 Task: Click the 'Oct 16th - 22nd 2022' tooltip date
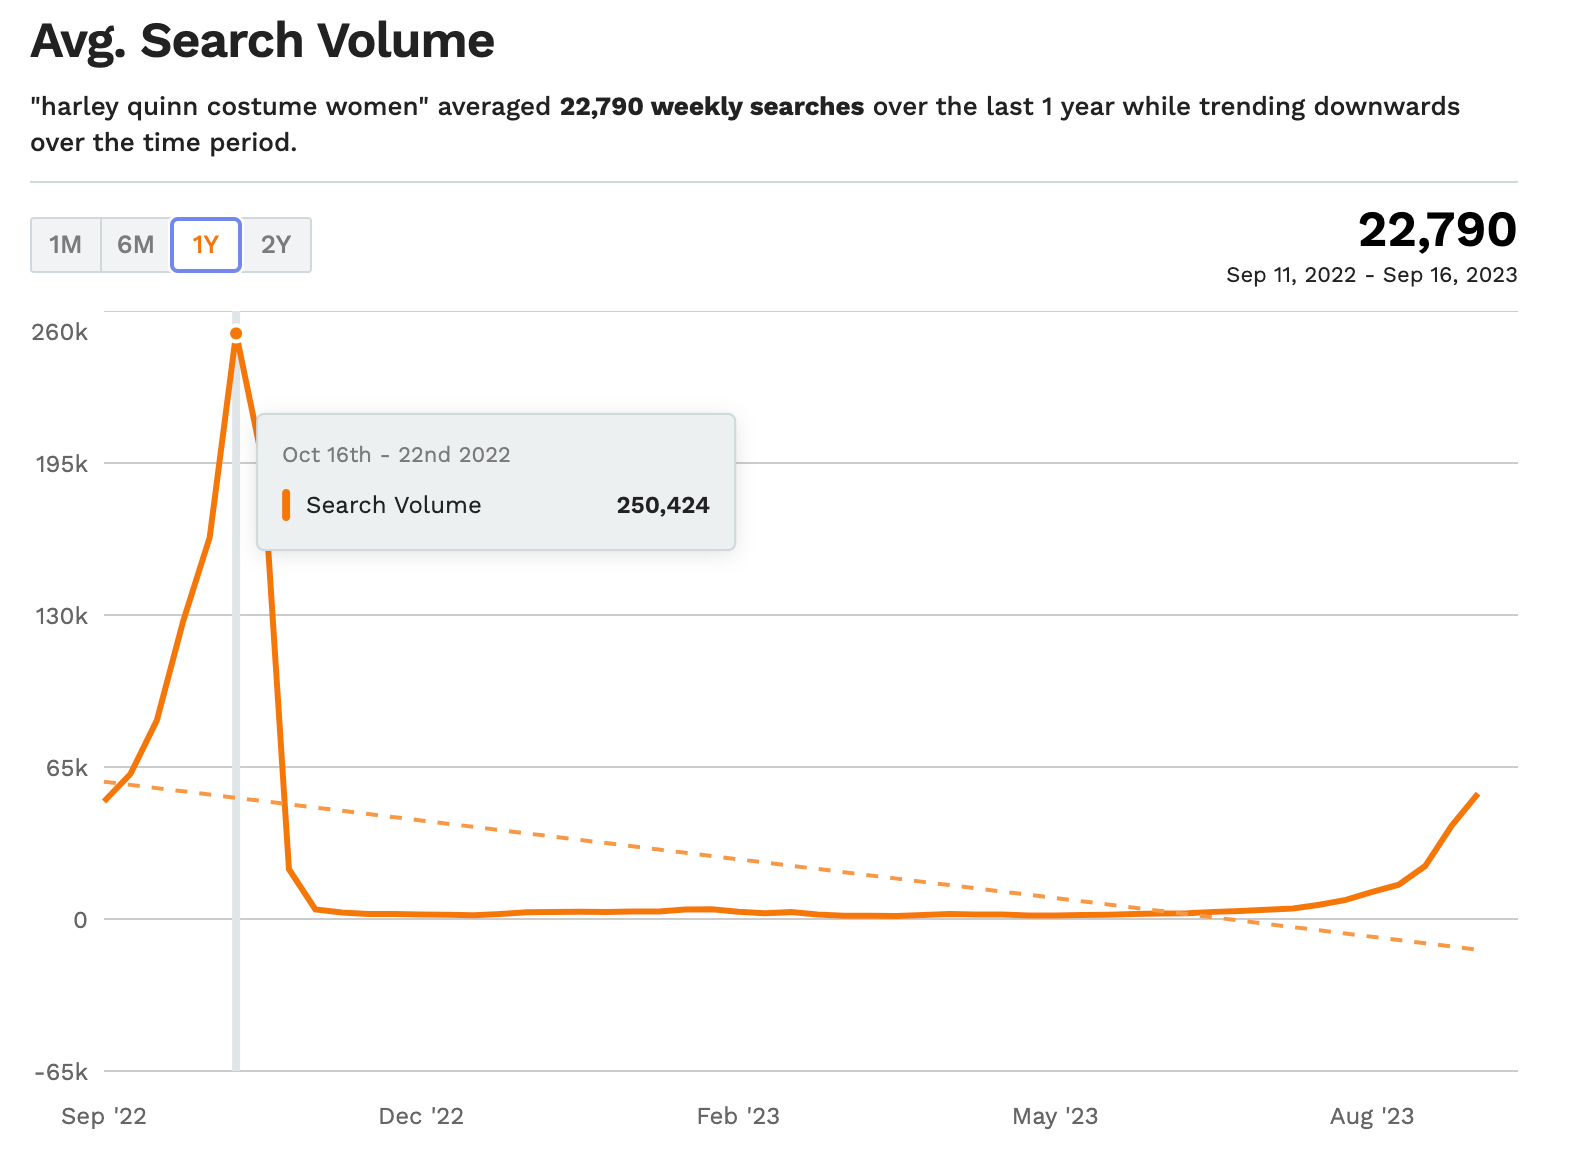click(x=396, y=455)
